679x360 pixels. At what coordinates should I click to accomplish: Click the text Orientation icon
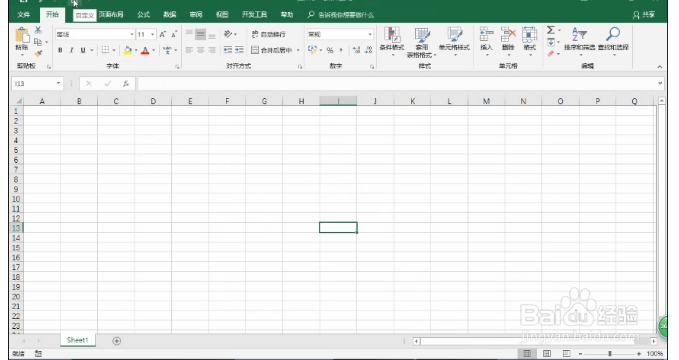[228, 34]
